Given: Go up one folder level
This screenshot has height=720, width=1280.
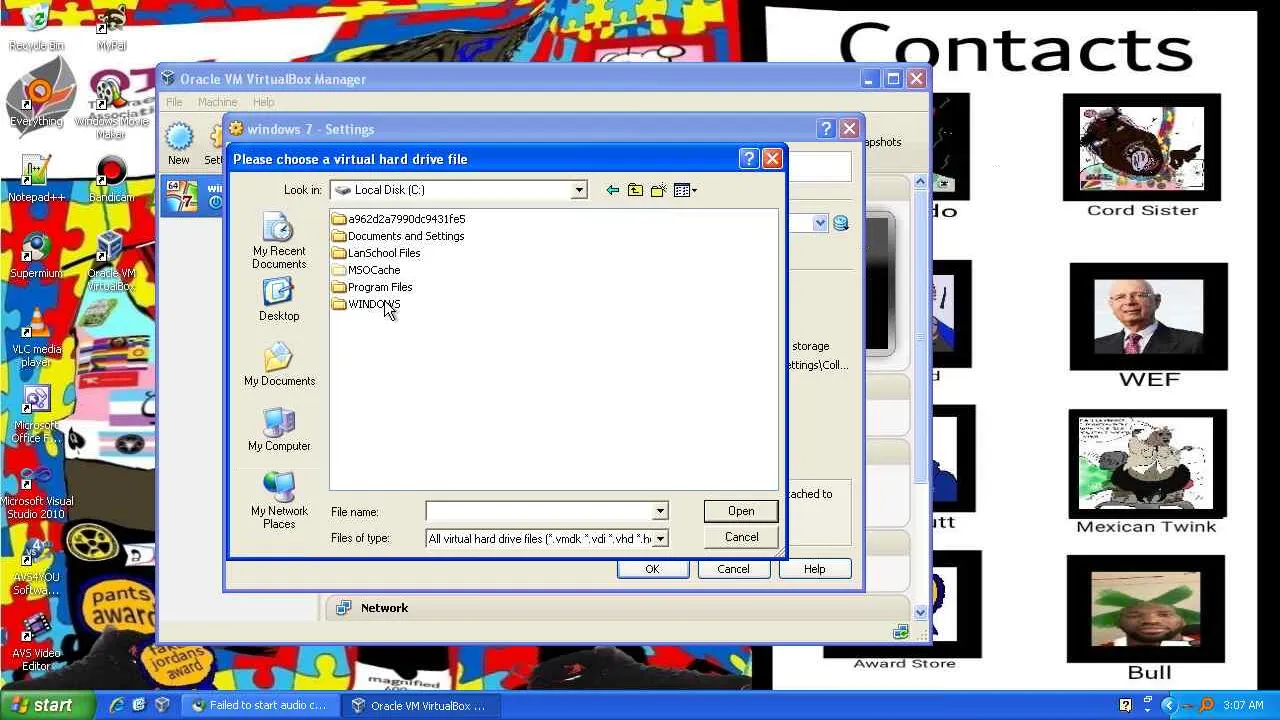Looking at the screenshot, I should tap(635, 190).
